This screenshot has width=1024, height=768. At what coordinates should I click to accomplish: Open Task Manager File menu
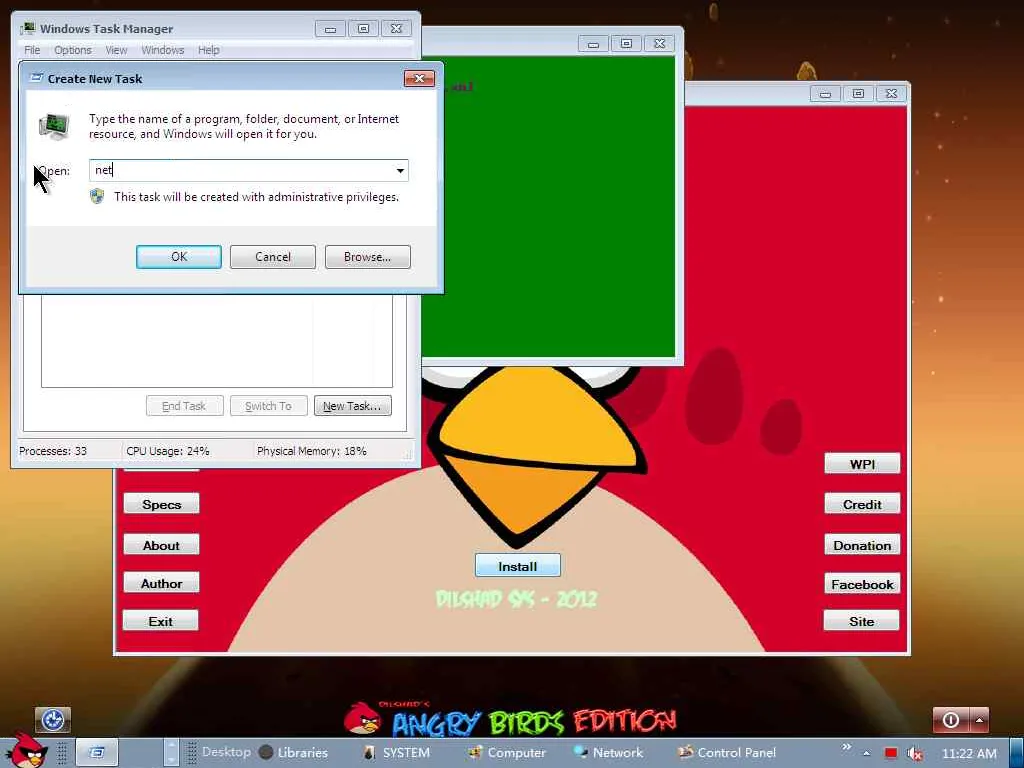tap(32, 50)
